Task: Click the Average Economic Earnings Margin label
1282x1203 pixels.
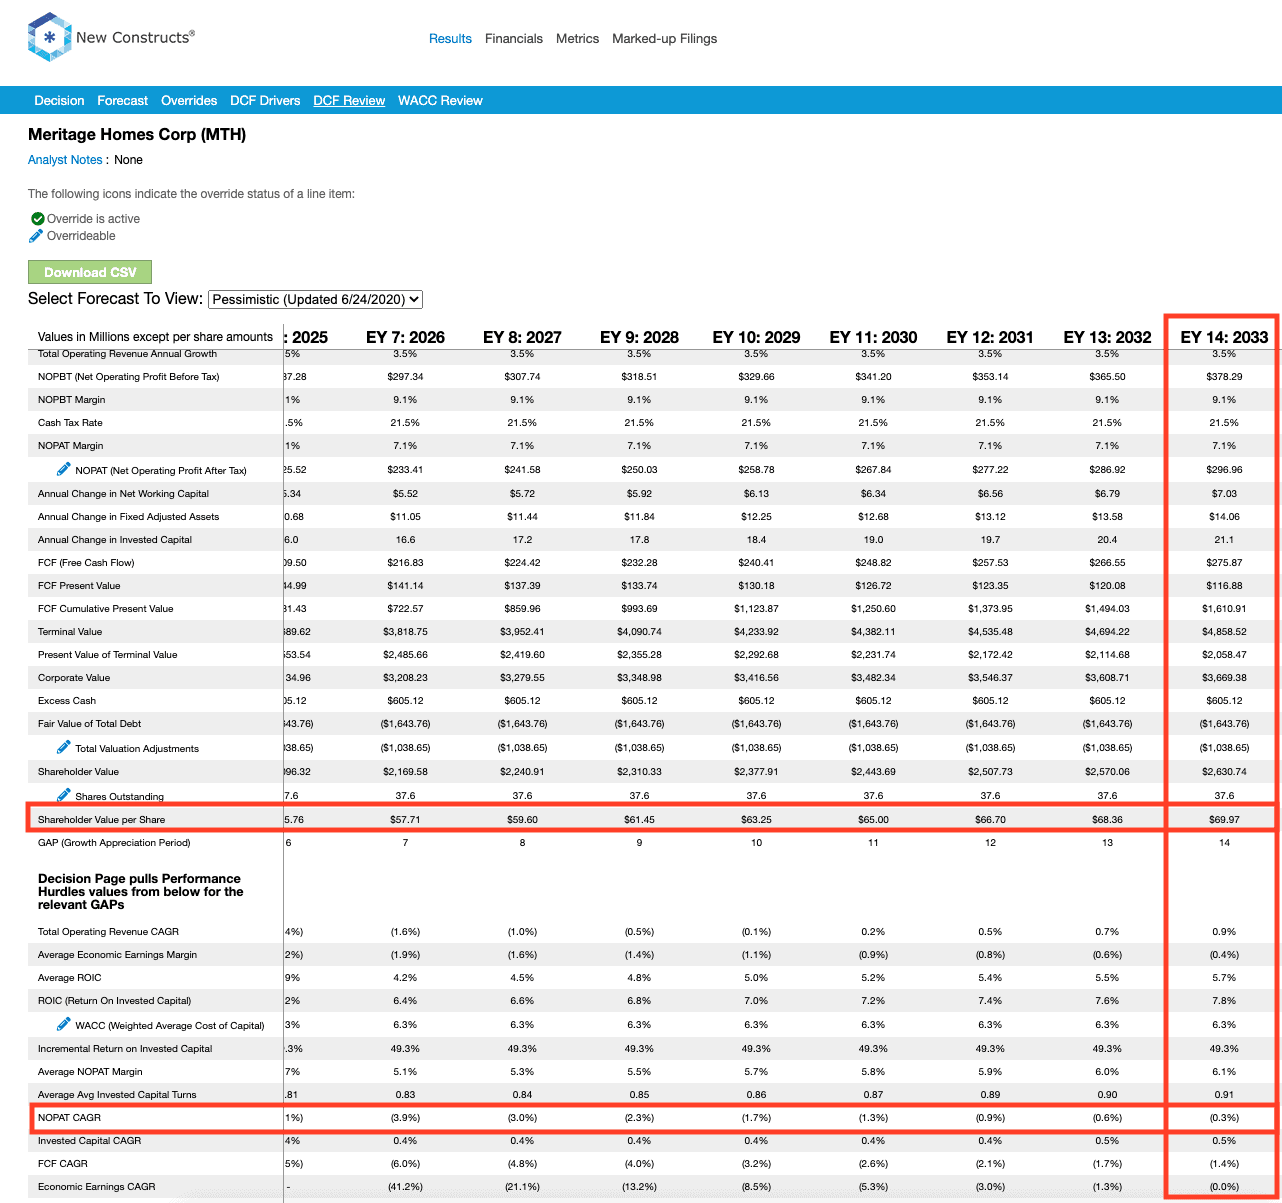Action: click(117, 955)
